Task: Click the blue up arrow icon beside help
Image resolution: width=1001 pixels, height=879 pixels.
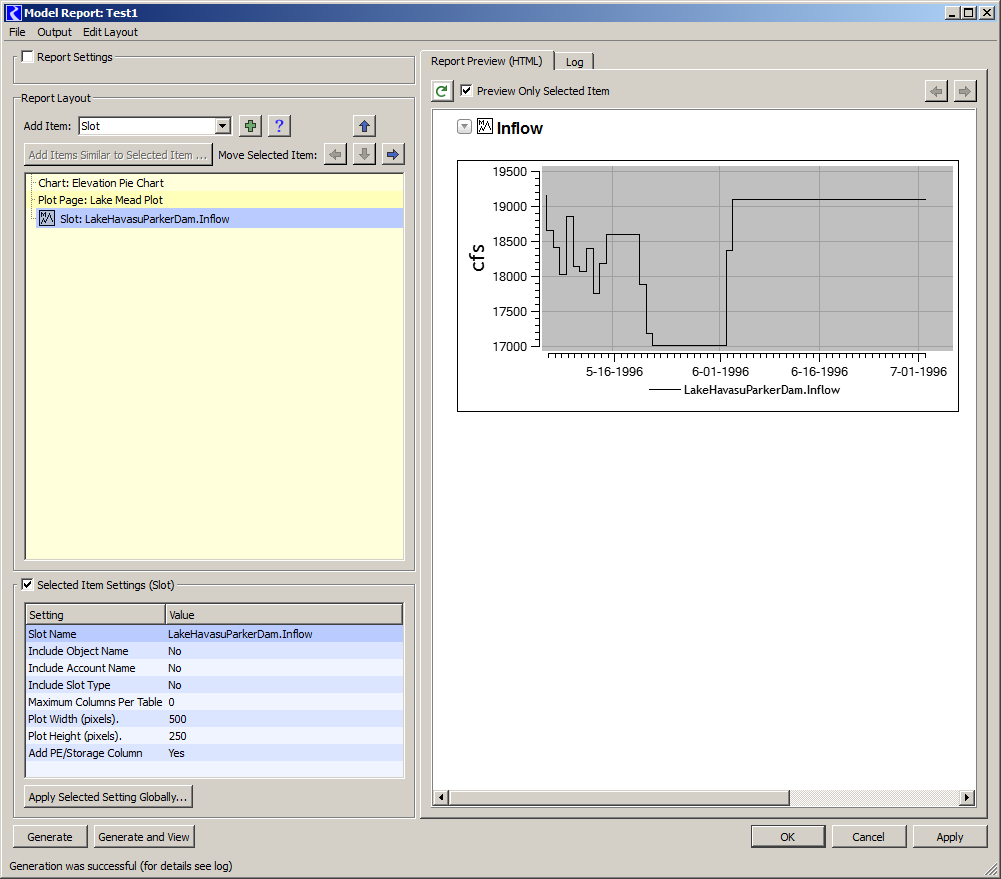Action: pos(364,126)
